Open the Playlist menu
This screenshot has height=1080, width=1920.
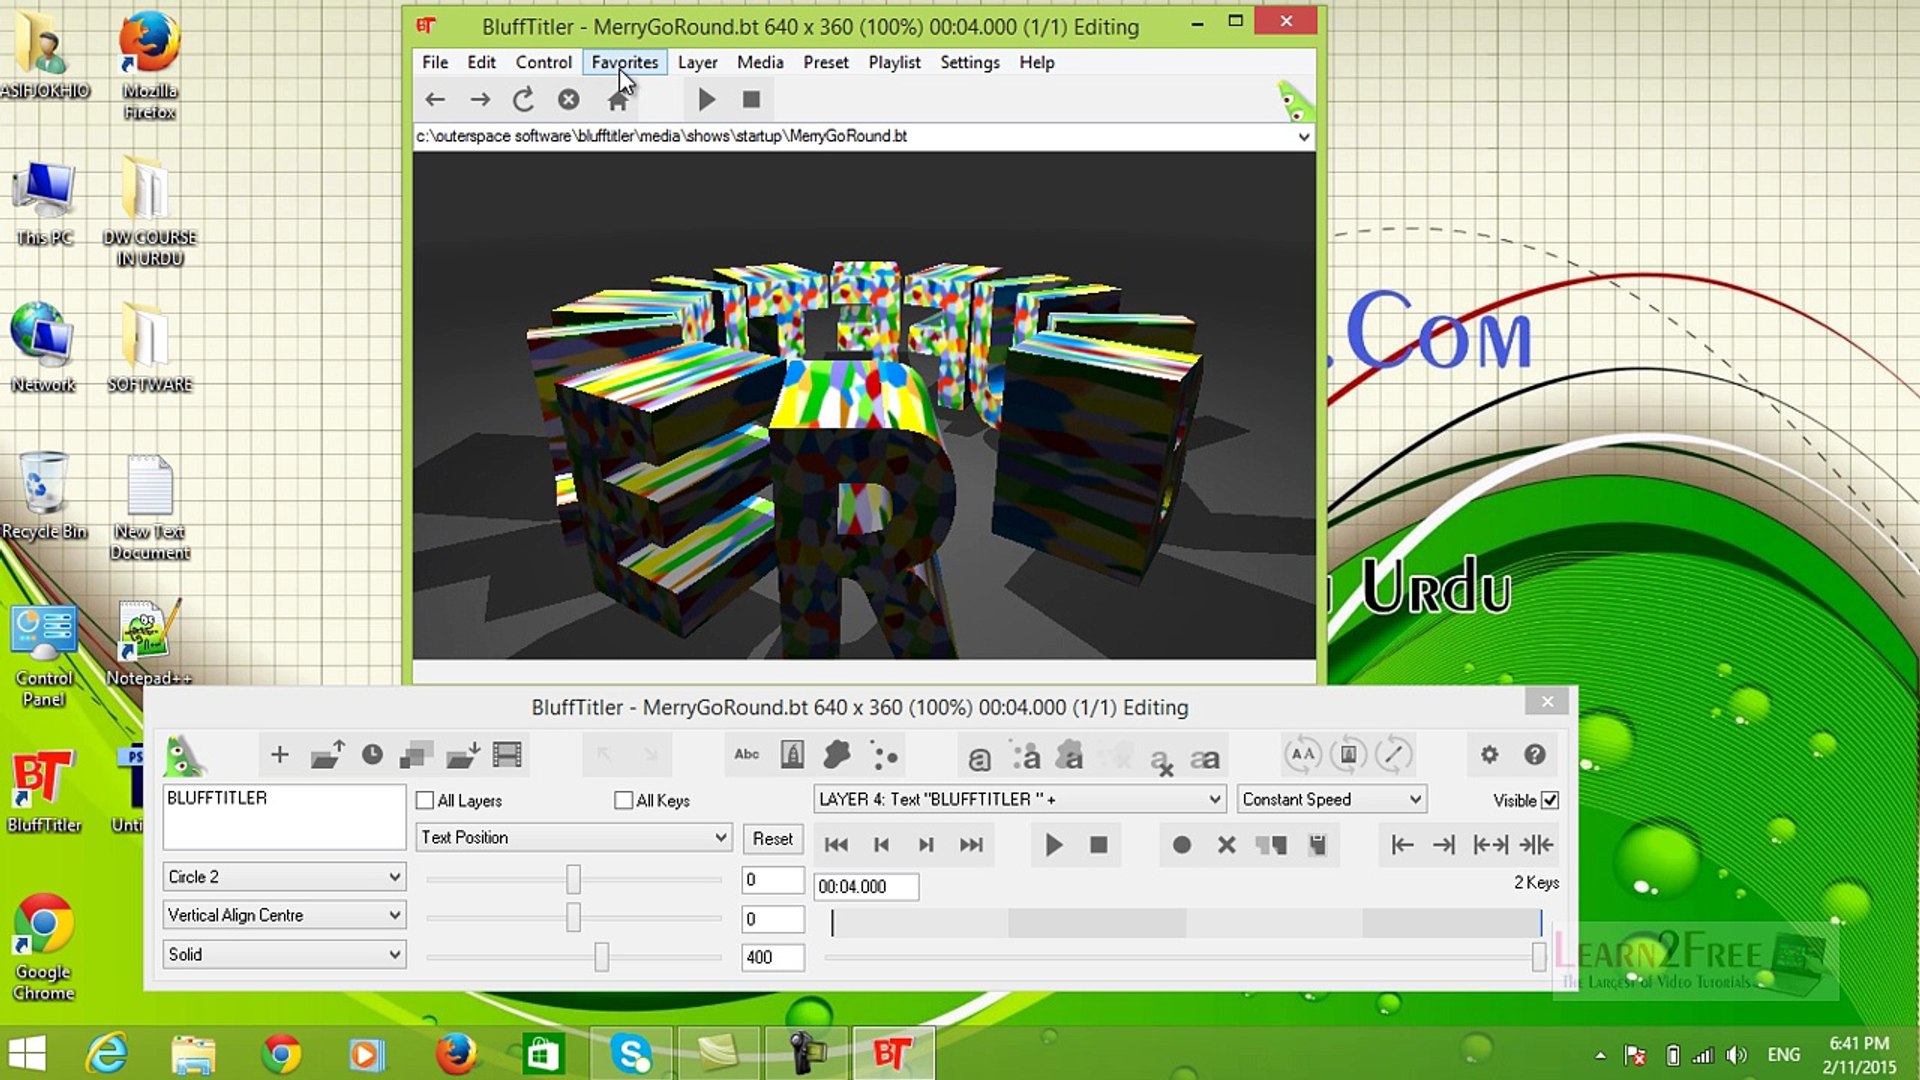(894, 62)
